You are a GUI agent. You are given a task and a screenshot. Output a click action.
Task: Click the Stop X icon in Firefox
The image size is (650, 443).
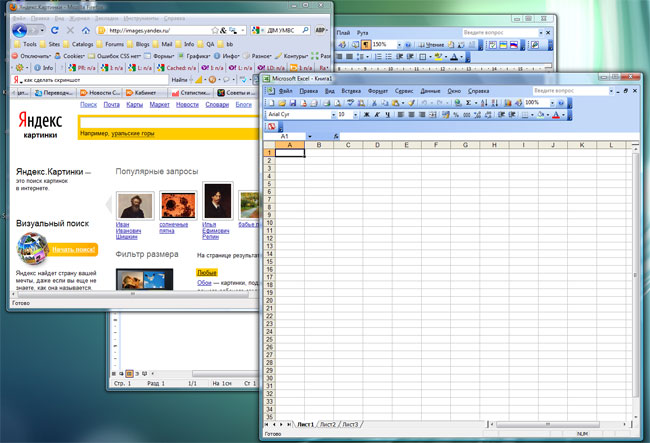coord(70,30)
